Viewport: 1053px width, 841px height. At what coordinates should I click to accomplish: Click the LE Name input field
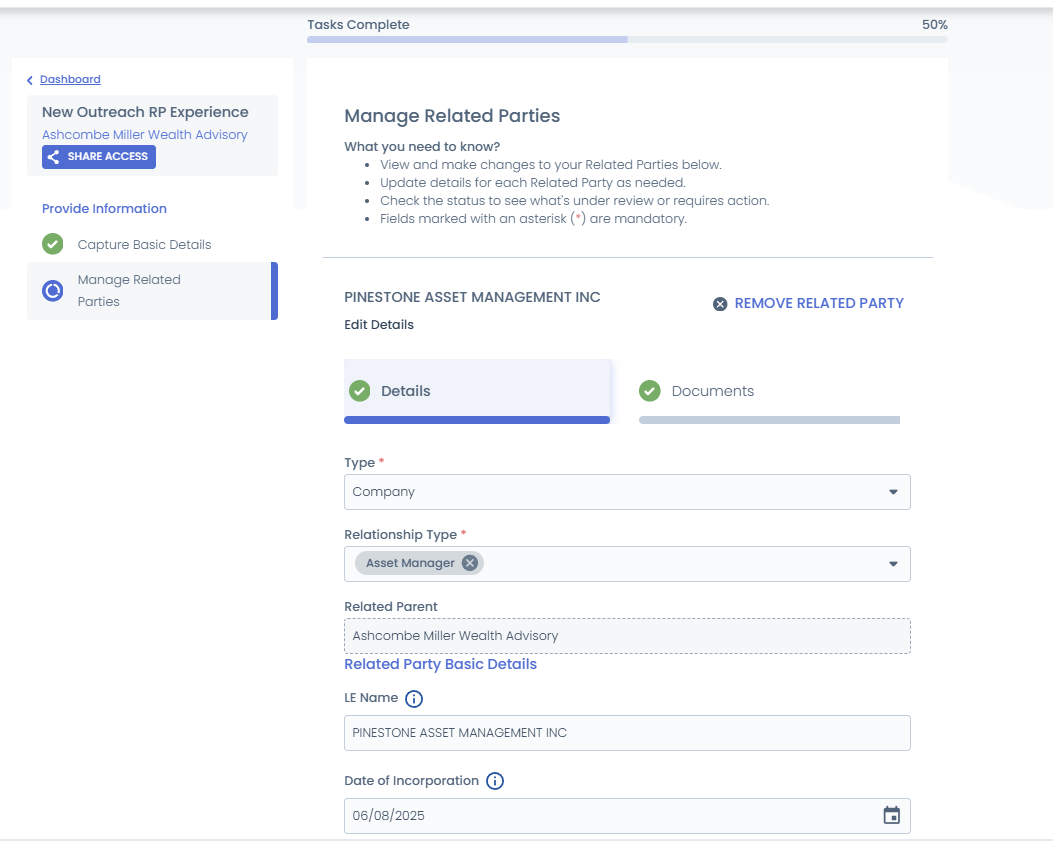627,733
